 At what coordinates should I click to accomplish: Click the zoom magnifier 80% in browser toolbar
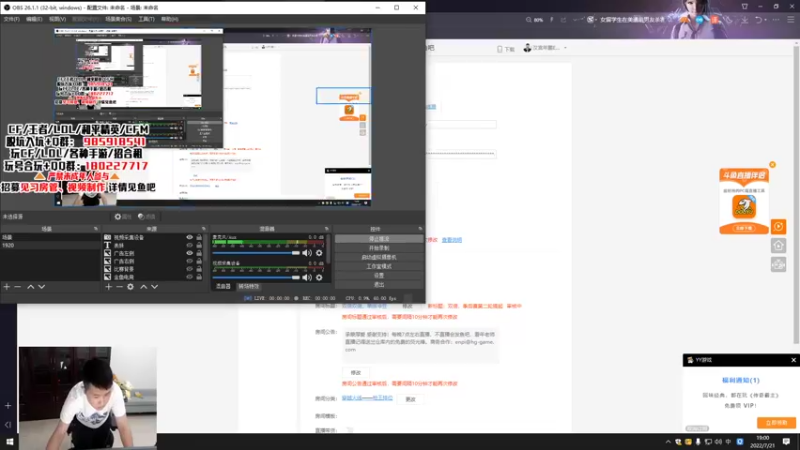[x=534, y=20]
